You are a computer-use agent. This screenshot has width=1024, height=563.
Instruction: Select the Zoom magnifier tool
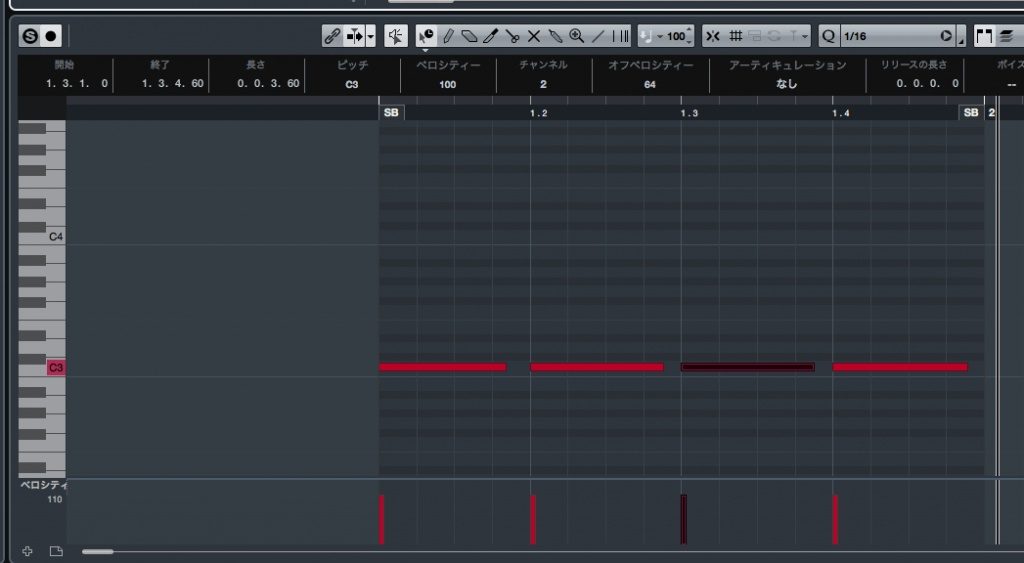click(576, 36)
